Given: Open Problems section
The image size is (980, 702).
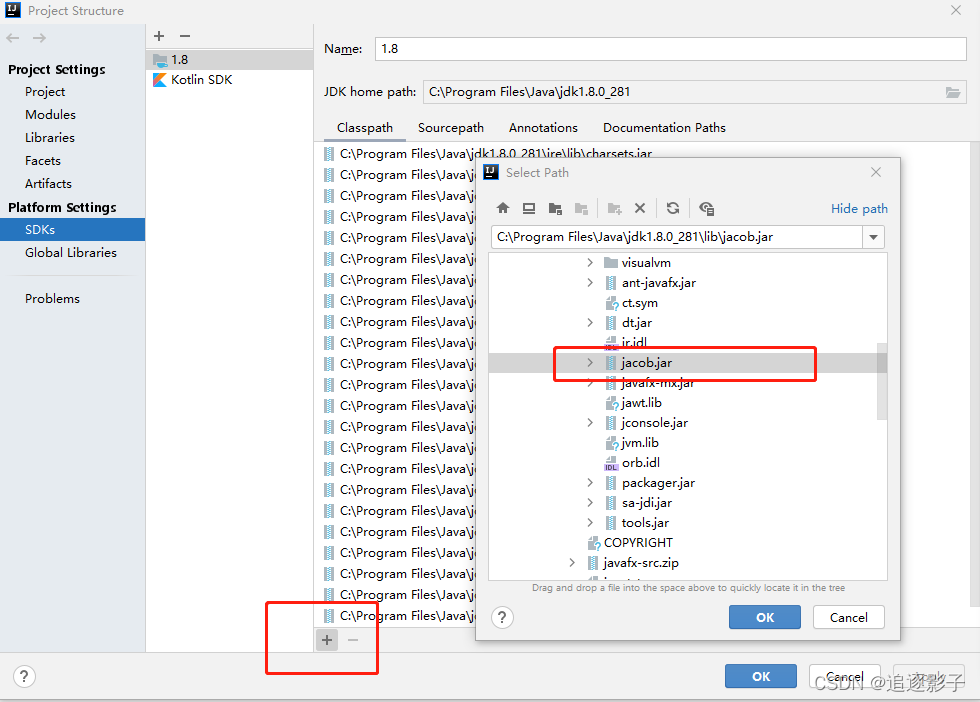Looking at the screenshot, I should coord(52,299).
